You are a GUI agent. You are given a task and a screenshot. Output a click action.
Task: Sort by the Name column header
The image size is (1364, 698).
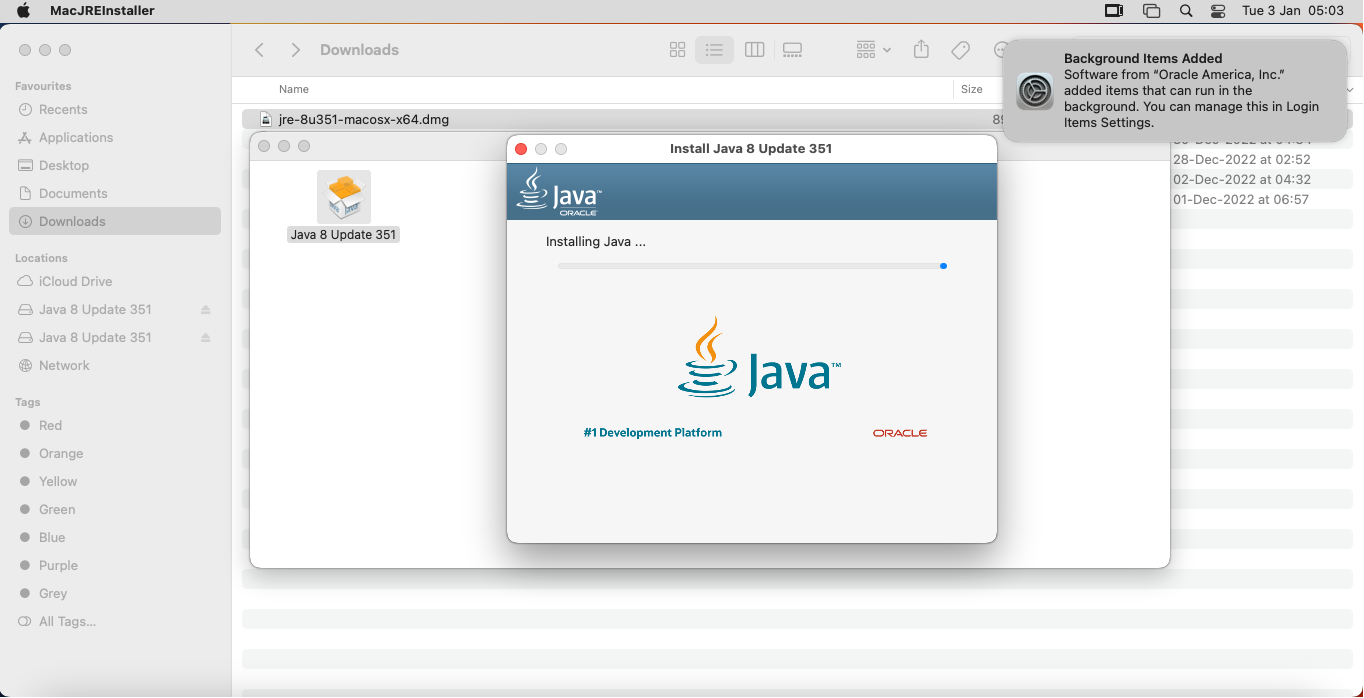coord(294,90)
